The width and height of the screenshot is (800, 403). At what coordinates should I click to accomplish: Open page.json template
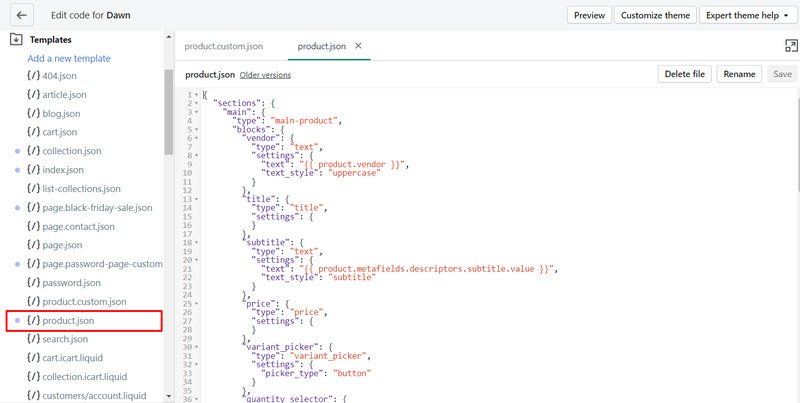coord(62,245)
